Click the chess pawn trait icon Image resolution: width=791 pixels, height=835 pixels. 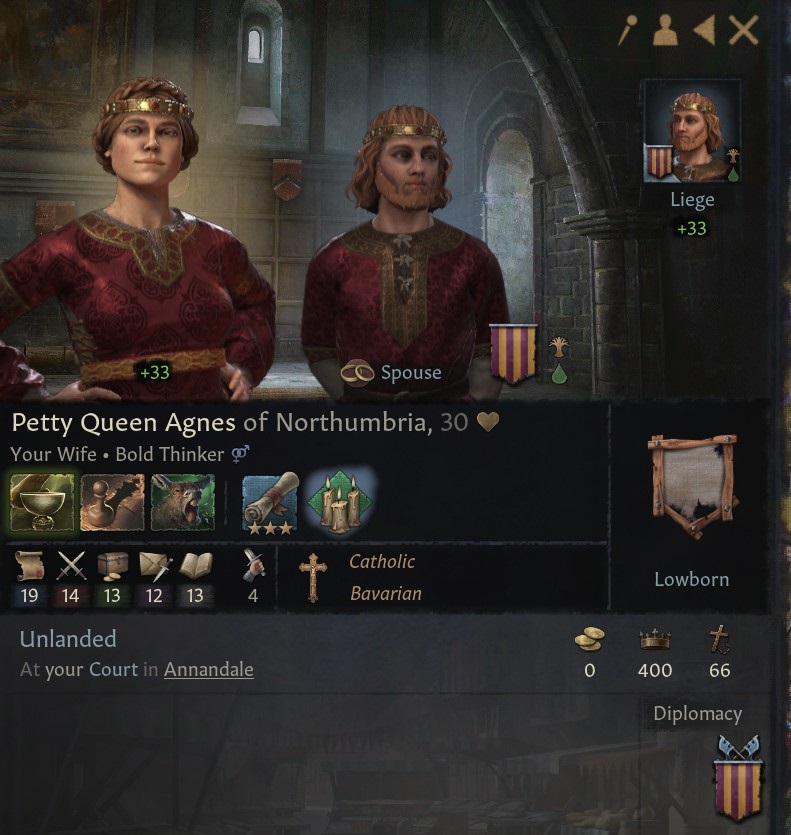click(x=112, y=503)
